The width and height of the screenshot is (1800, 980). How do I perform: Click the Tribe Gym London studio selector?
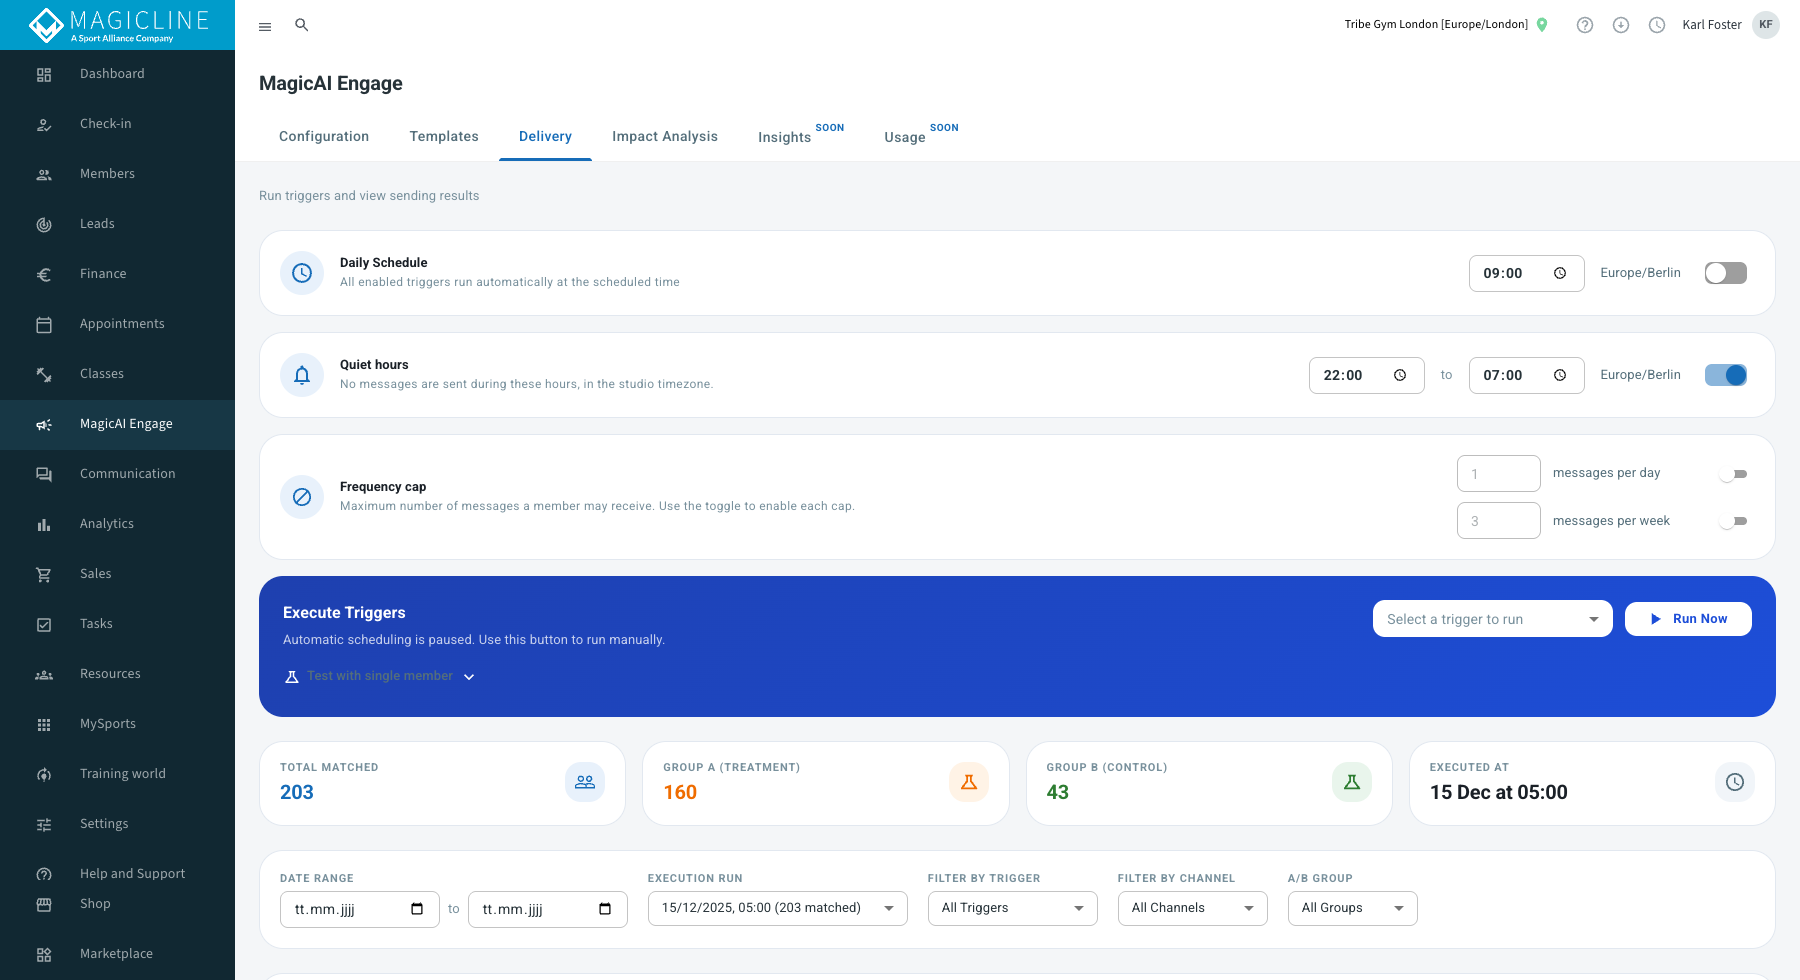click(x=1436, y=25)
